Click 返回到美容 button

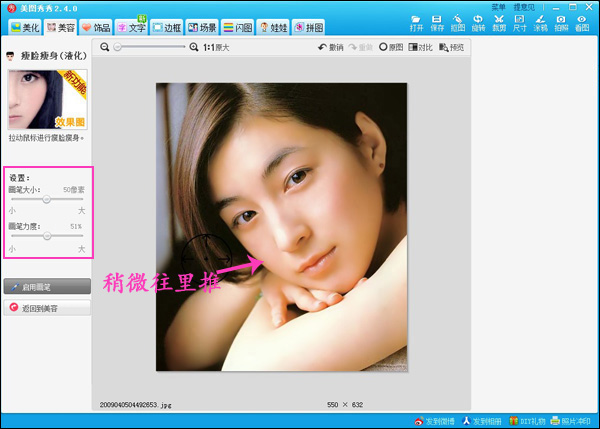click(46, 308)
